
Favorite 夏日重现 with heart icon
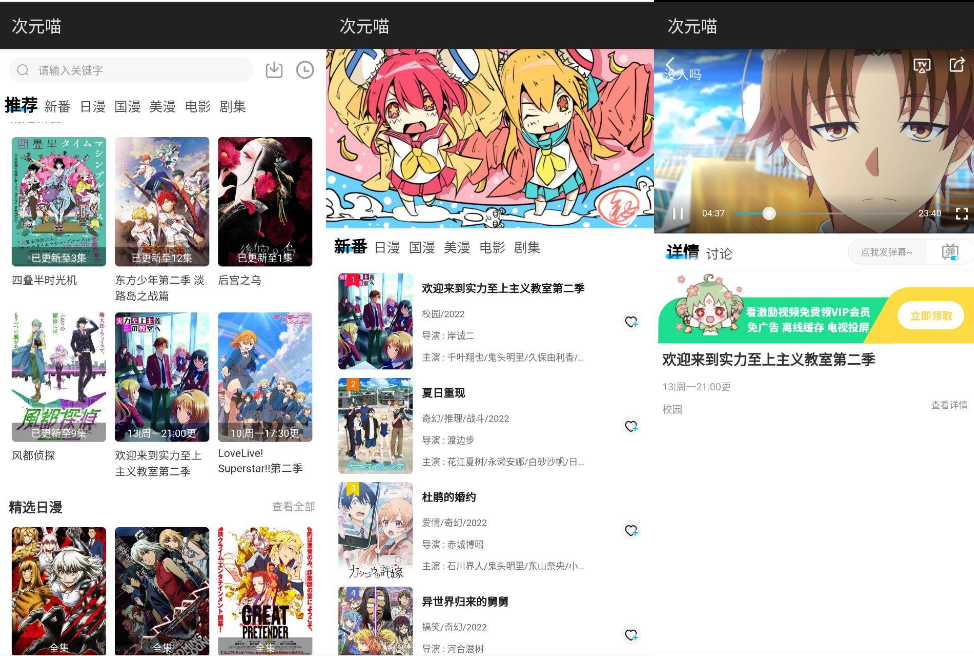pyautogui.click(x=631, y=426)
